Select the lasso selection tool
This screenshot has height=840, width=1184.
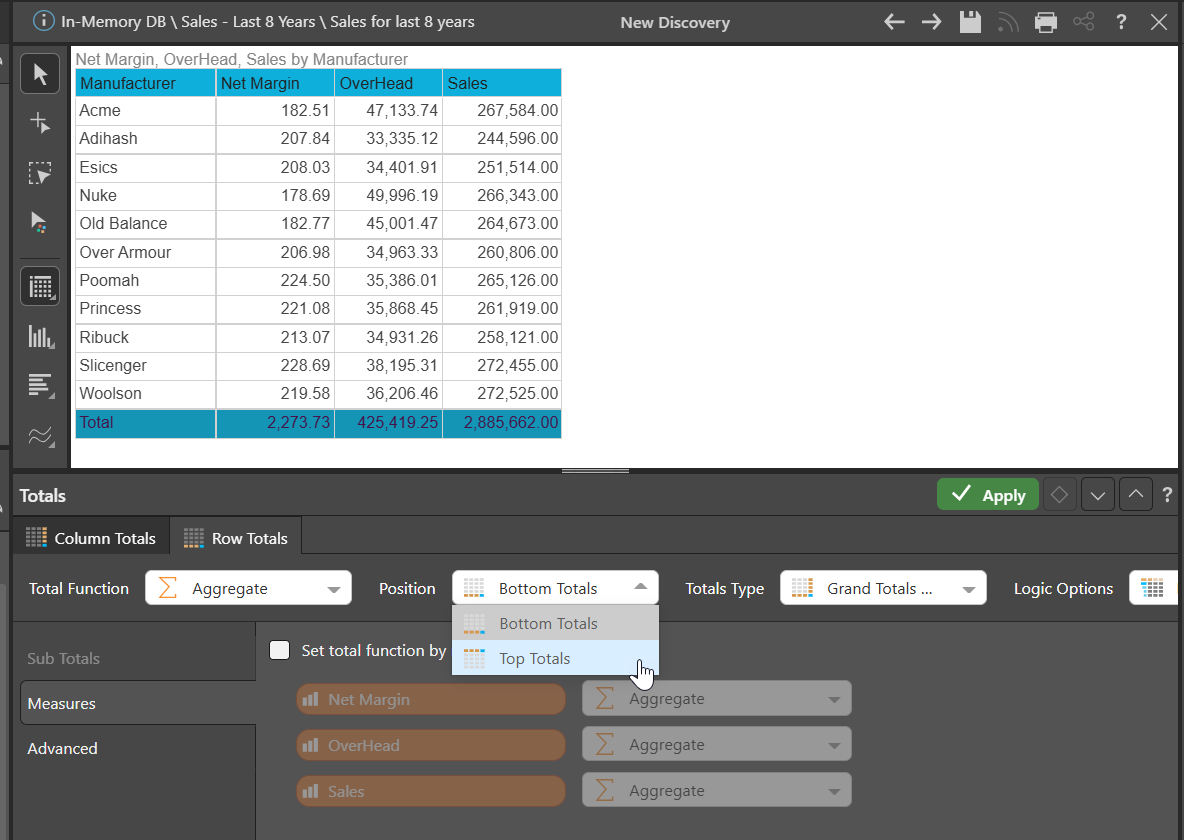click(40, 173)
